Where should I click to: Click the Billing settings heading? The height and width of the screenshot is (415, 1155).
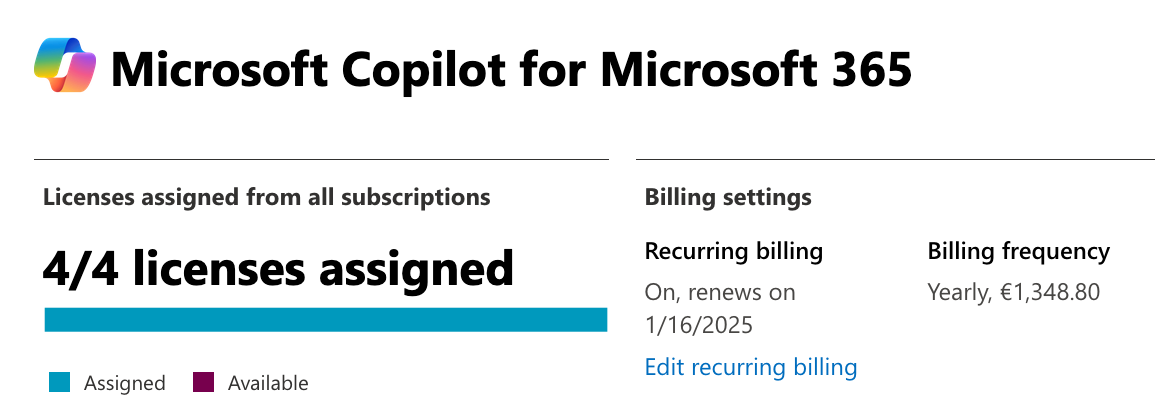[x=728, y=198]
